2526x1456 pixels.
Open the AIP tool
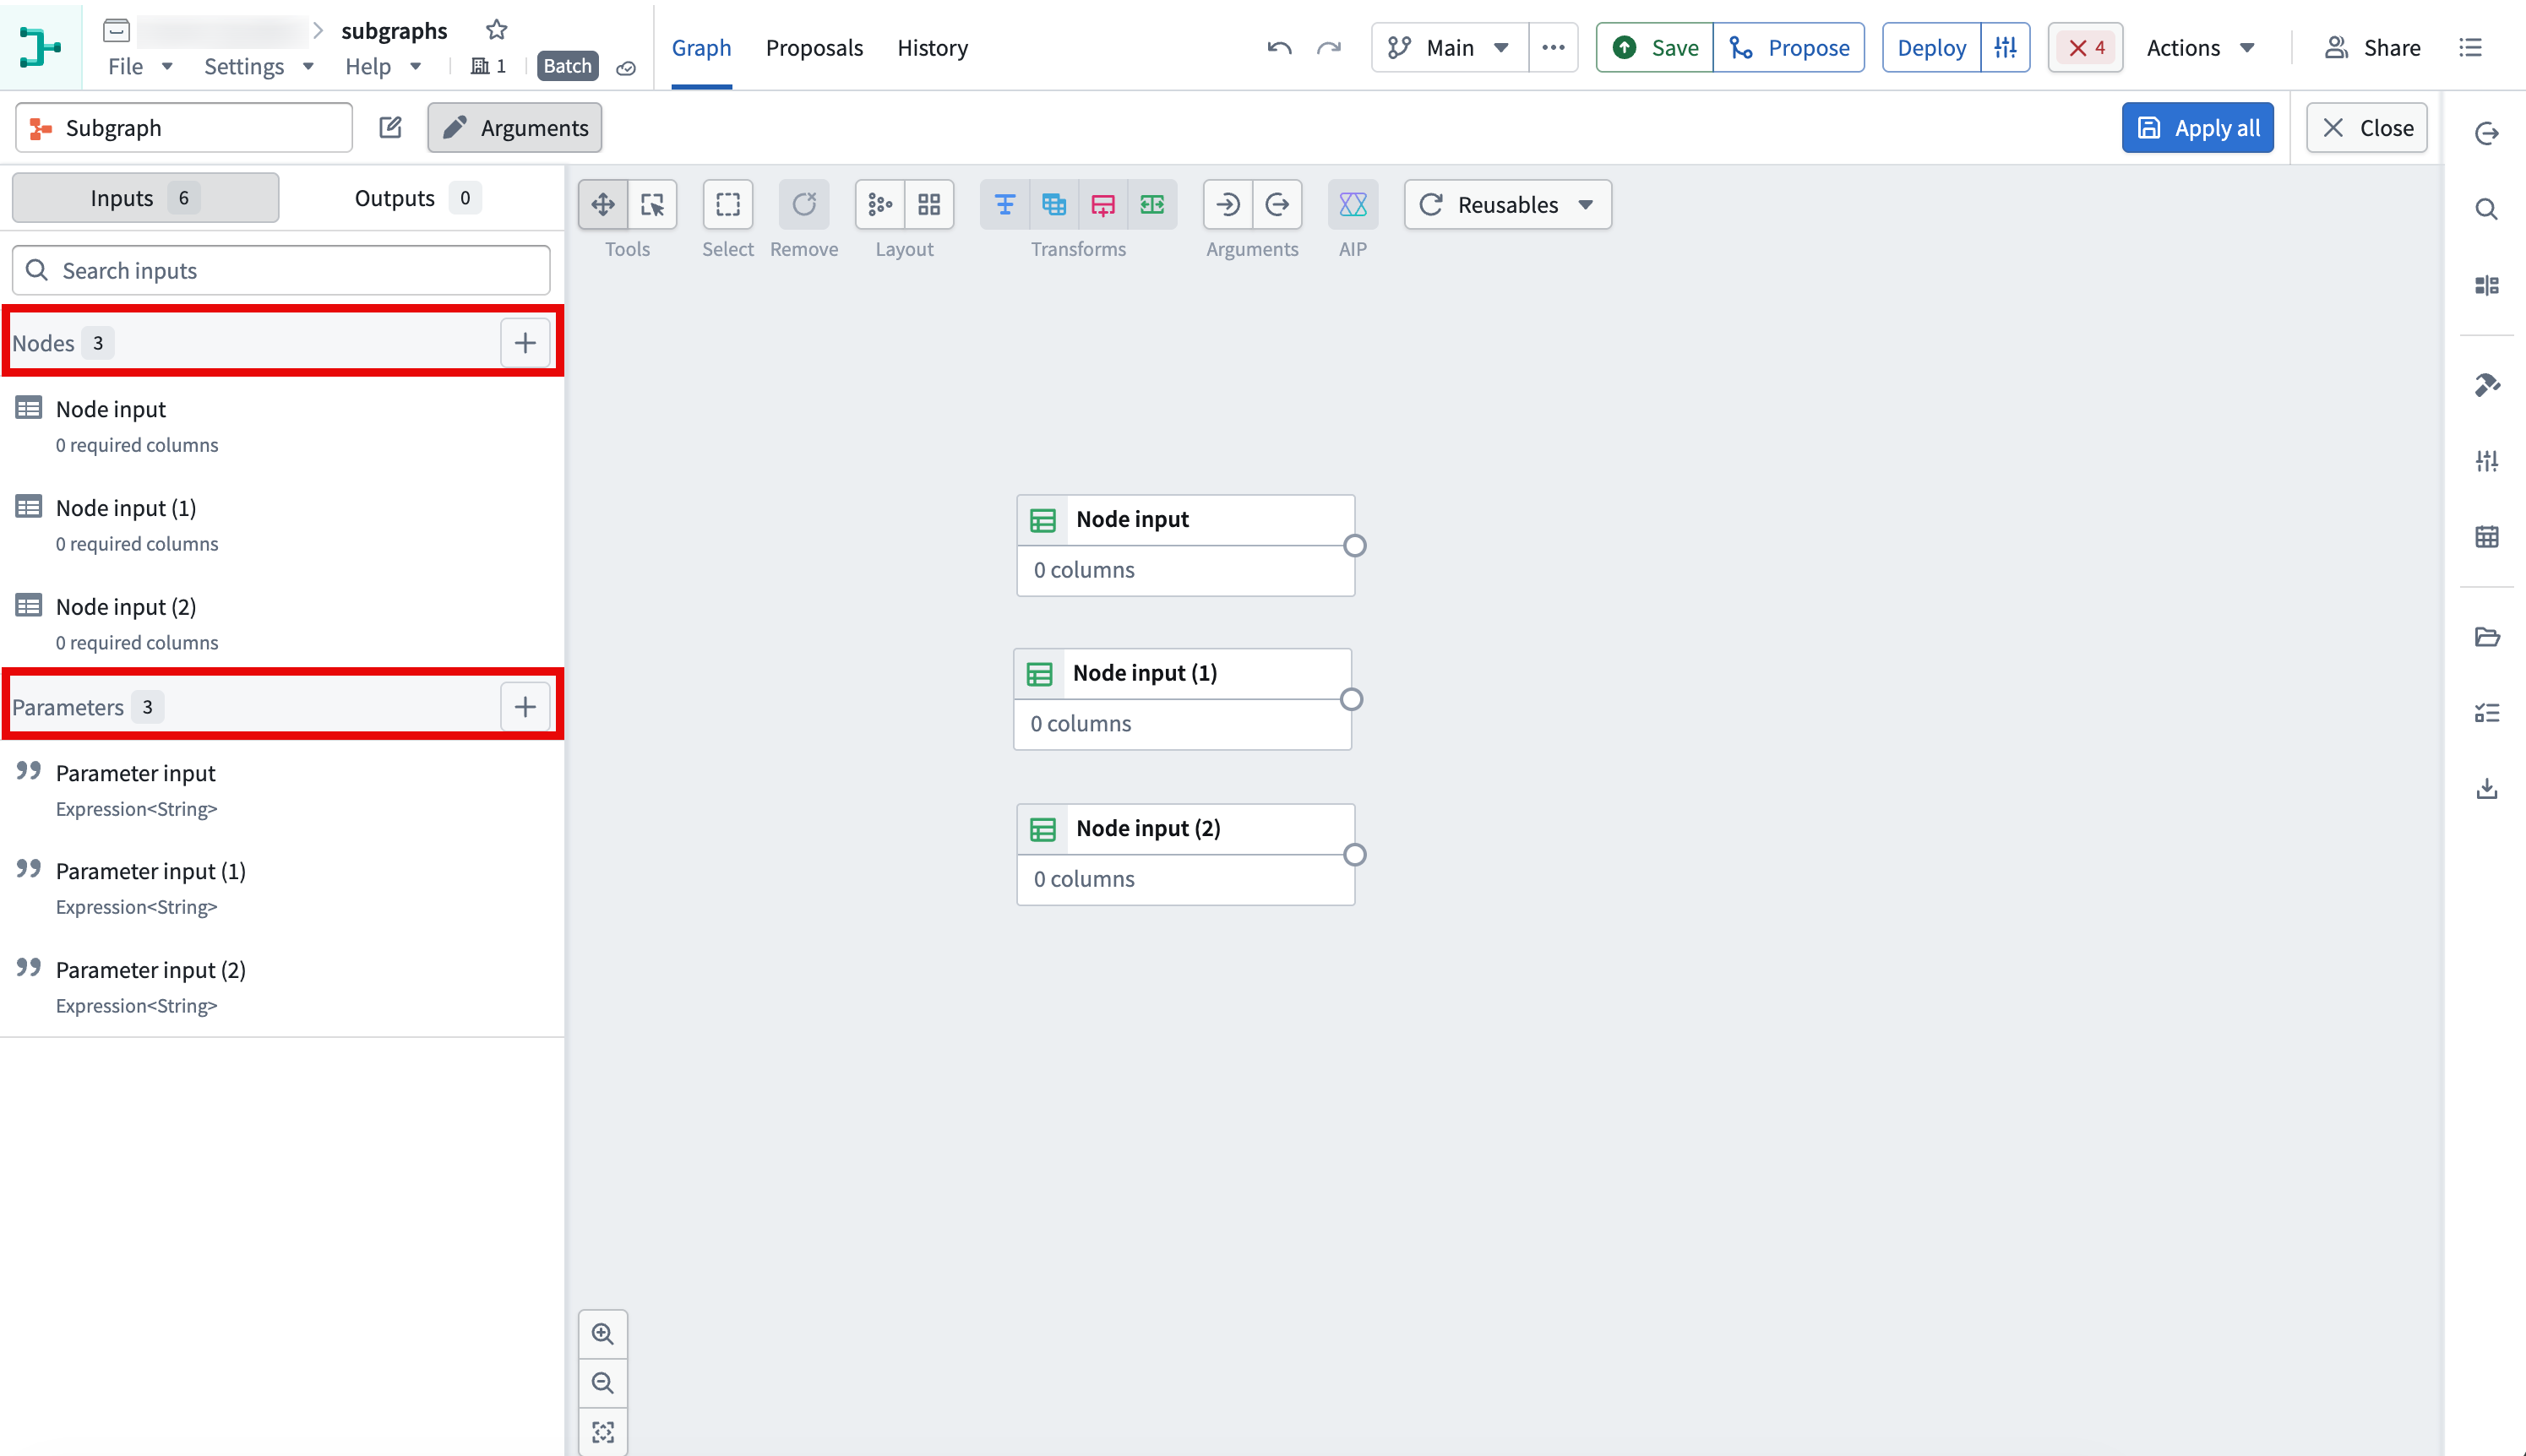coord(1353,205)
